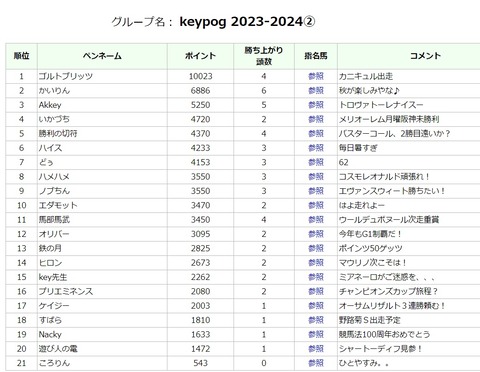Click the 勝ち上がり頭数 column header
The image size is (480, 372).
point(264,56)
